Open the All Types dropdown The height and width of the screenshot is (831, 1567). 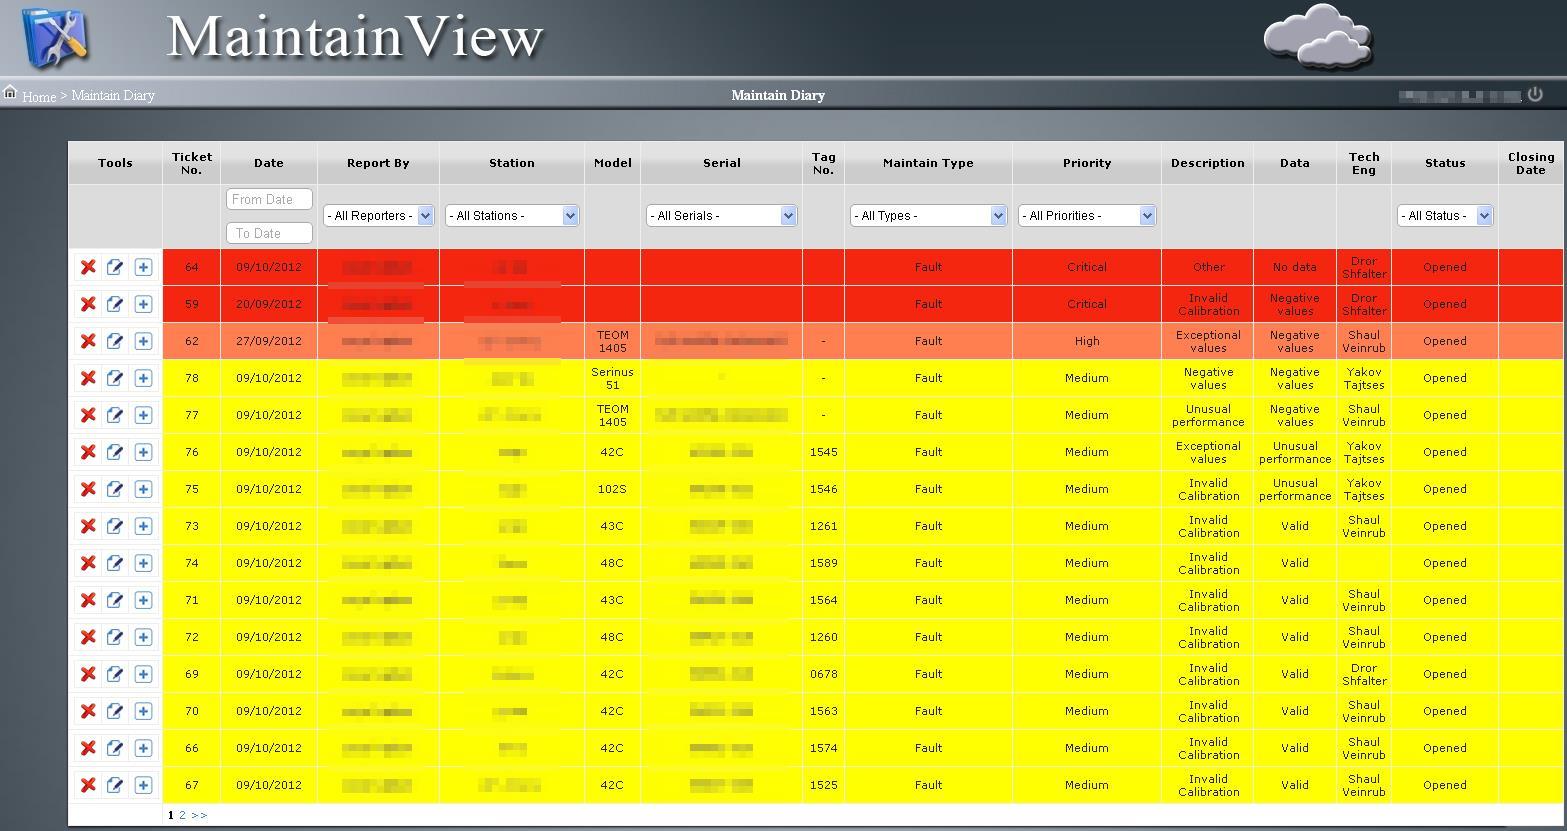pos(927,215)
